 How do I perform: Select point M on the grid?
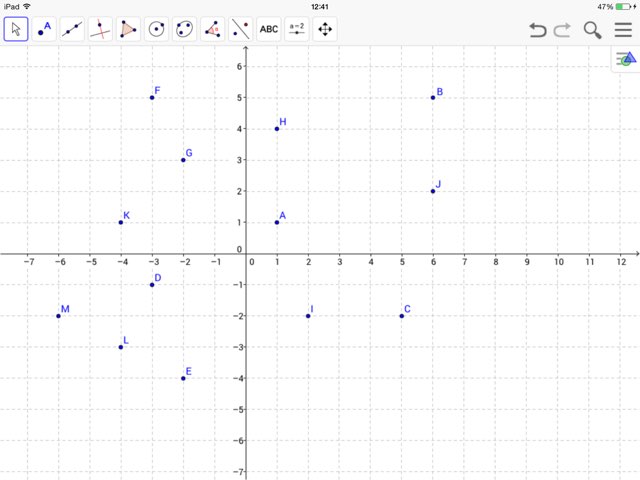58,316
